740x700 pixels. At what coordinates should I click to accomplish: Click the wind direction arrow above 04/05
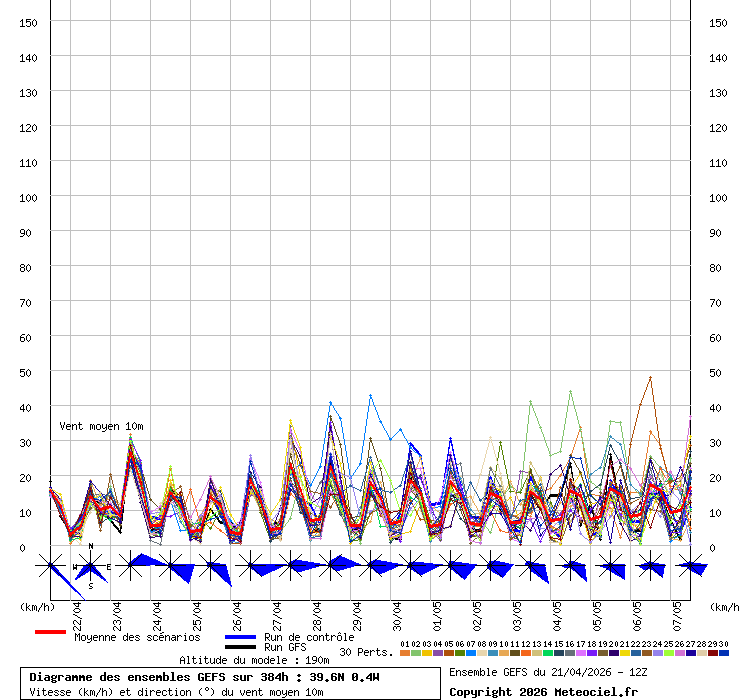[x=571, y=567]
